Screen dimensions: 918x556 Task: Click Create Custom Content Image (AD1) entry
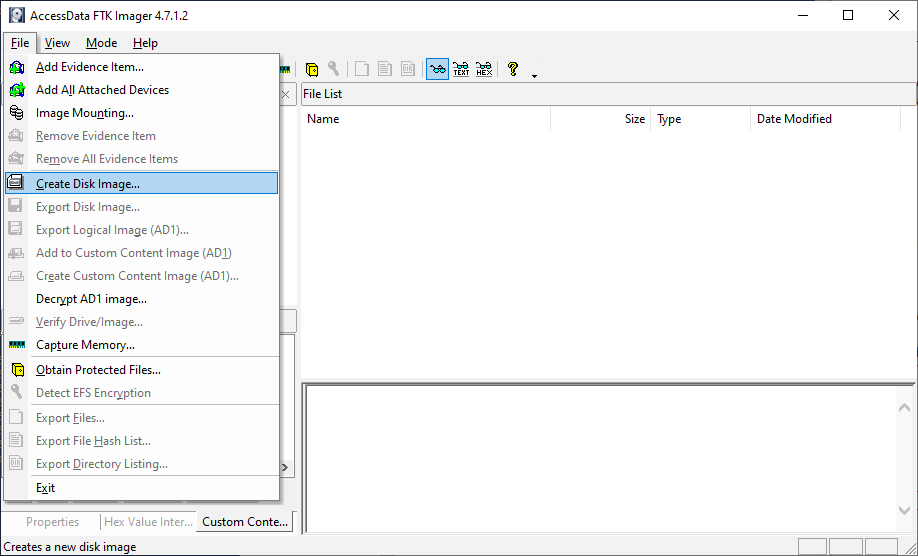pyautogui.click(x=141, y=276)
